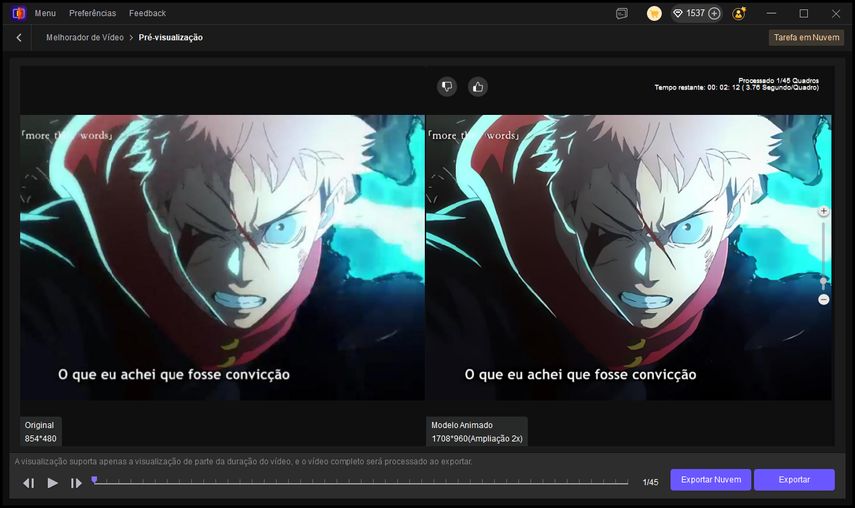Click the Exportar button
Screen dimensions: 855x508
794,480
